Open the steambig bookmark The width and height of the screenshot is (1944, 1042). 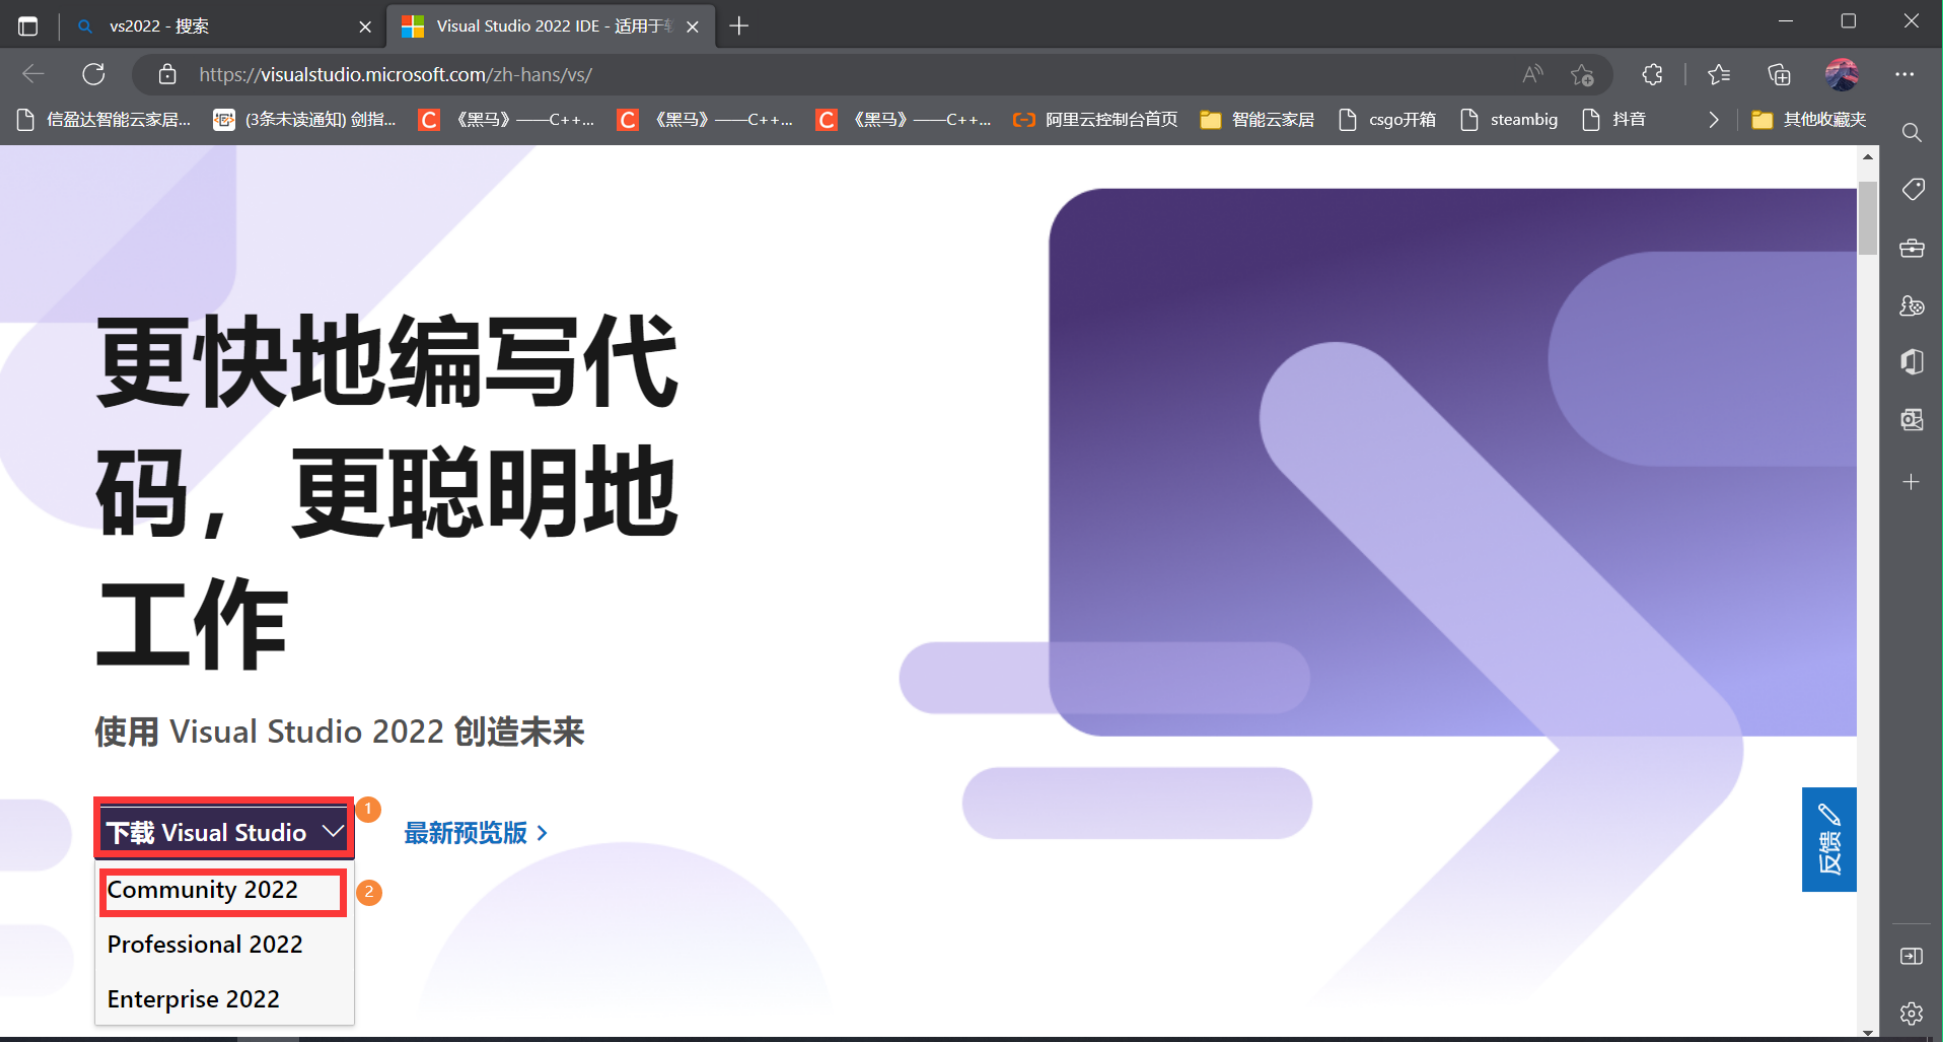tap(1509, 120)
